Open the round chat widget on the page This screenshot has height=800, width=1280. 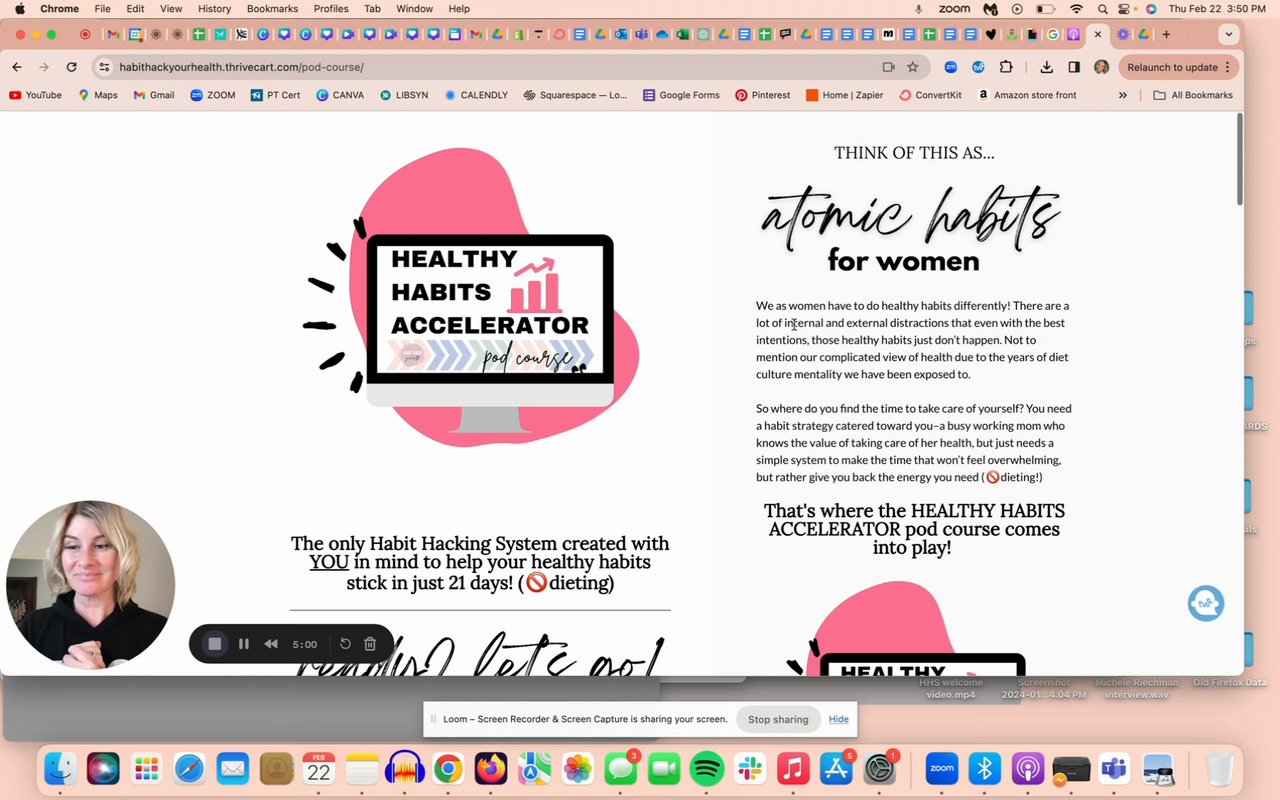point(1206,603)
